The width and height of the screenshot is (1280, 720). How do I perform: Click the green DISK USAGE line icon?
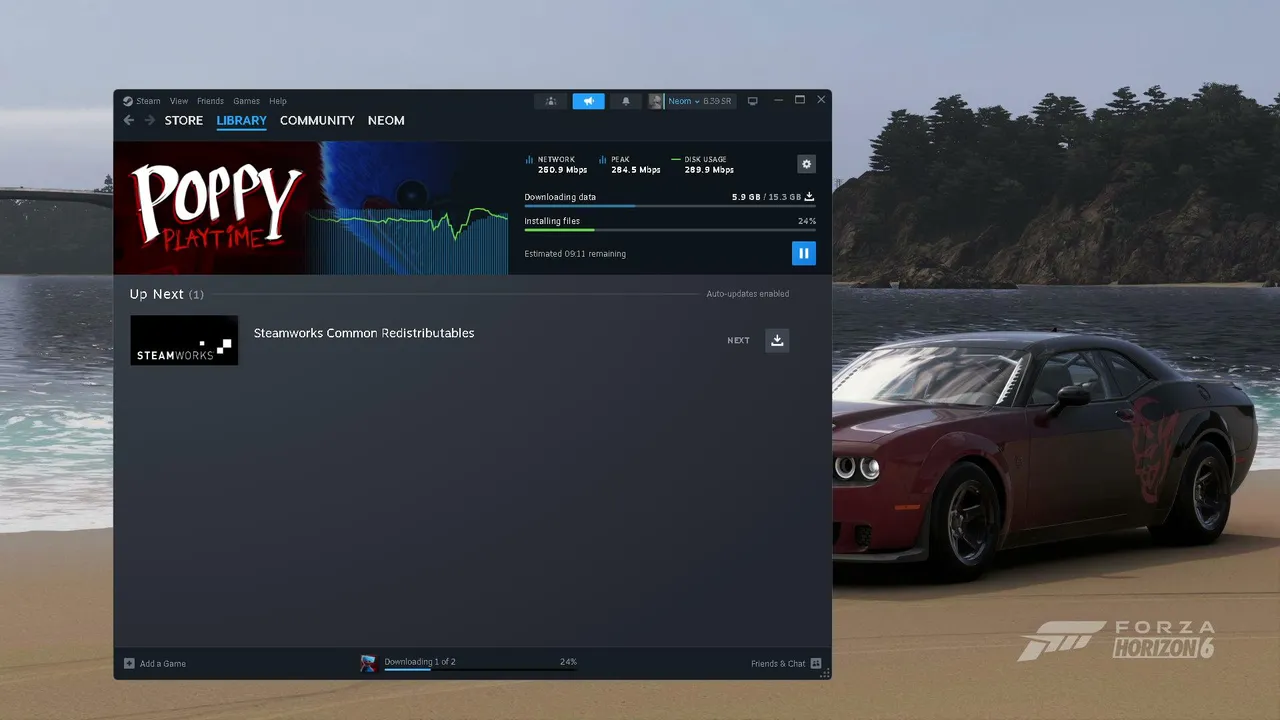676,160
